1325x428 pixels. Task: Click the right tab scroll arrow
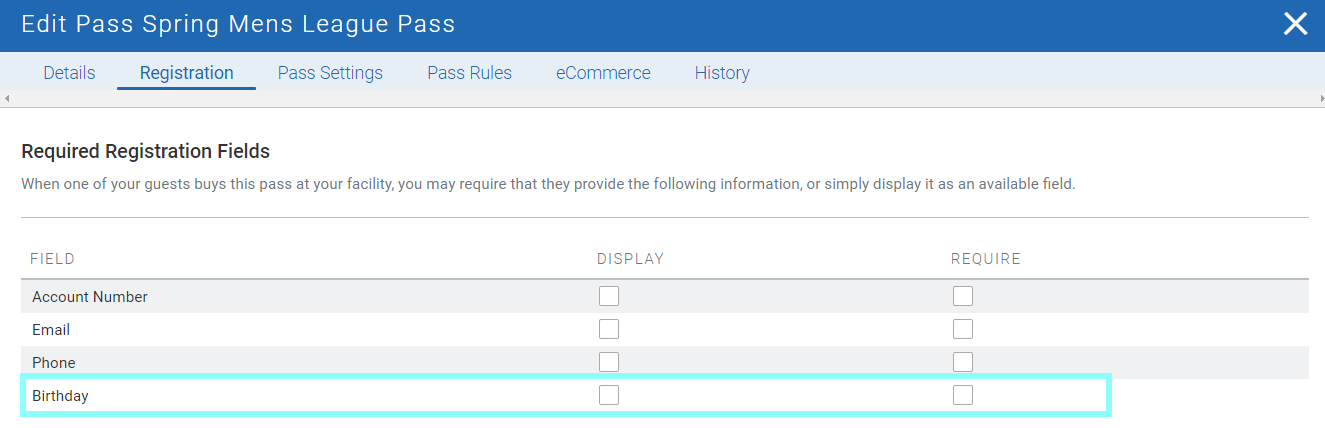pyautogui.click(x=1318, y=99)
